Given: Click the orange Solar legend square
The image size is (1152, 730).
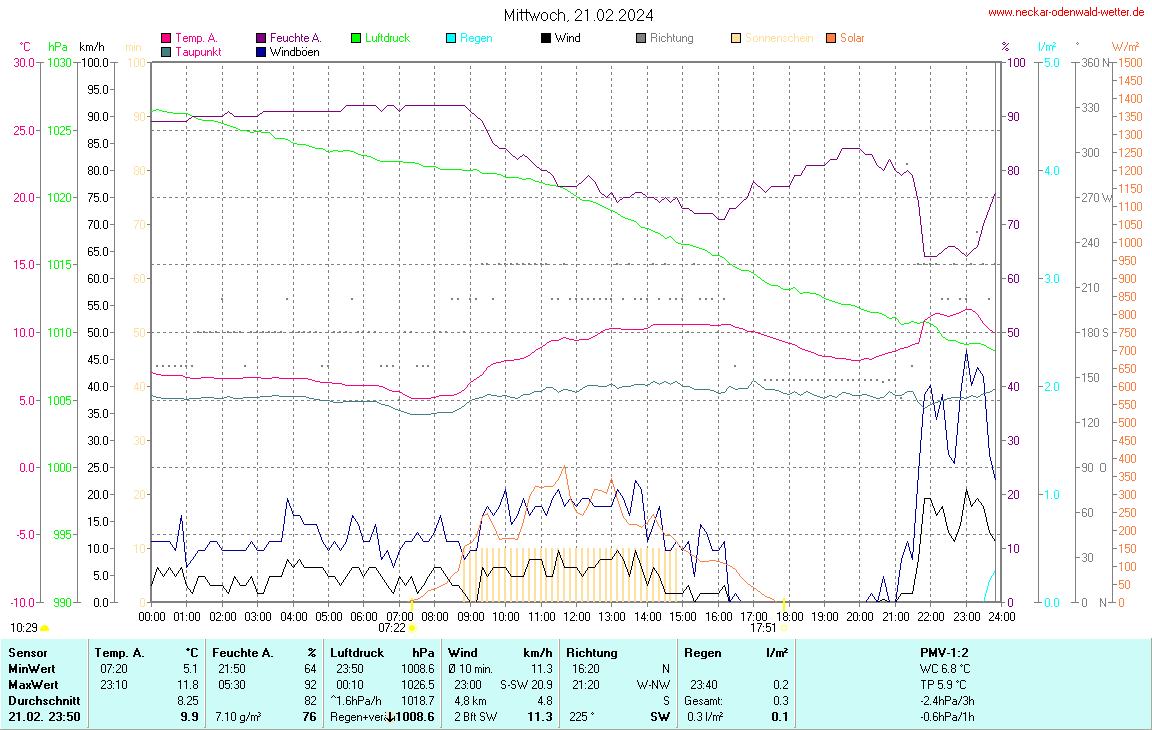Looking at the screenshot, I should [x=831, y=38].
